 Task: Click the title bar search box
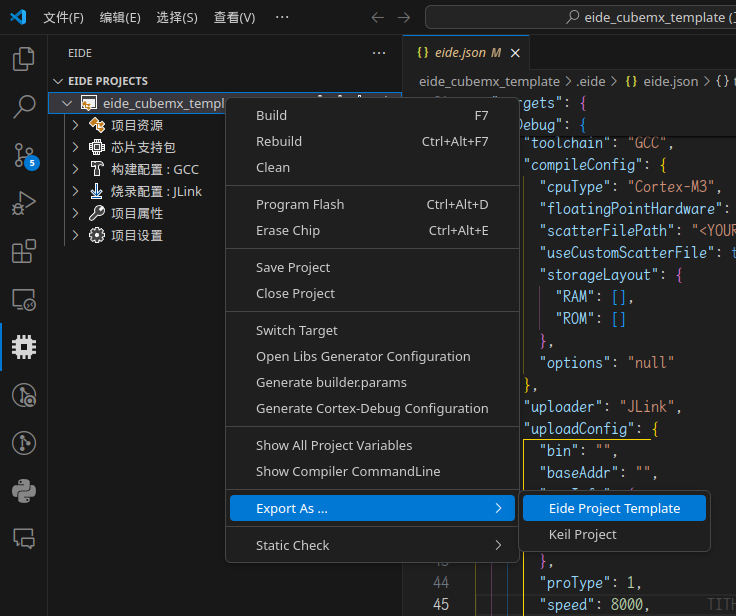(x=581, y=17)
